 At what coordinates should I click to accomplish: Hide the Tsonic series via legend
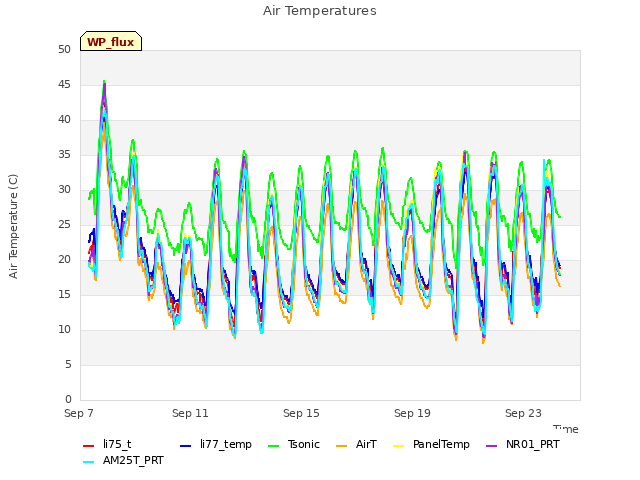pyautogui.click(x=293, y=444)
